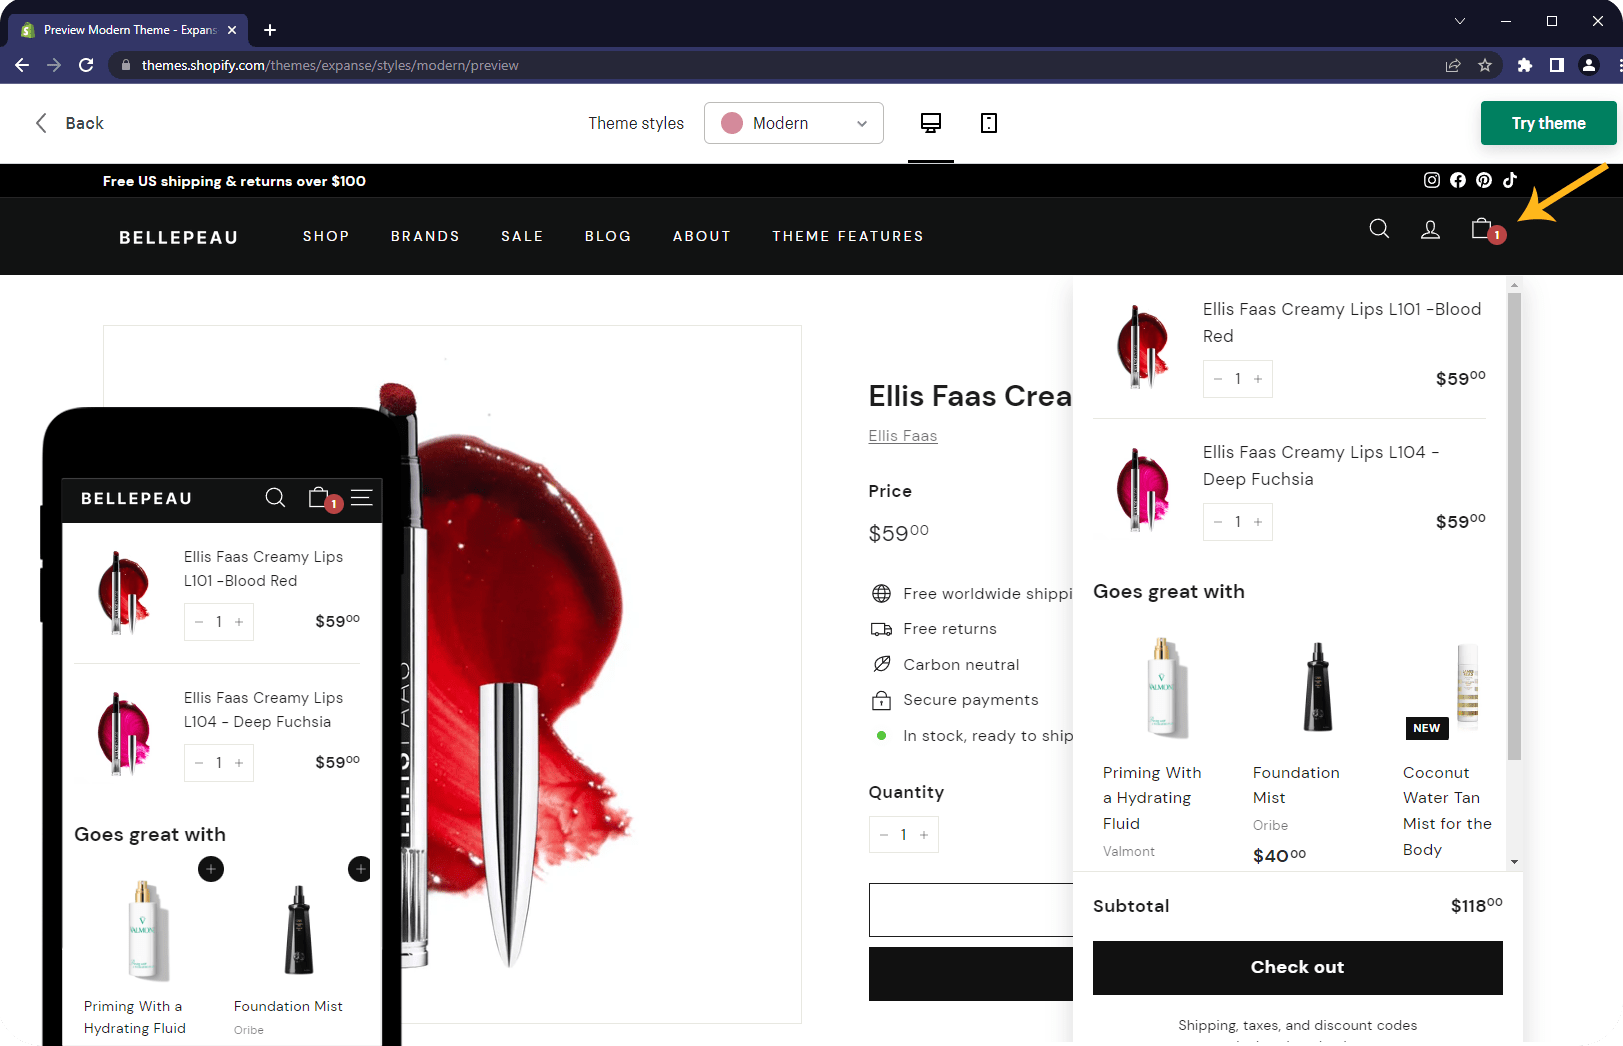Viewport: 1623px width, 1046px height.
Task: Click the Ellis Faas brand link
Action: [x=903, y=436]
